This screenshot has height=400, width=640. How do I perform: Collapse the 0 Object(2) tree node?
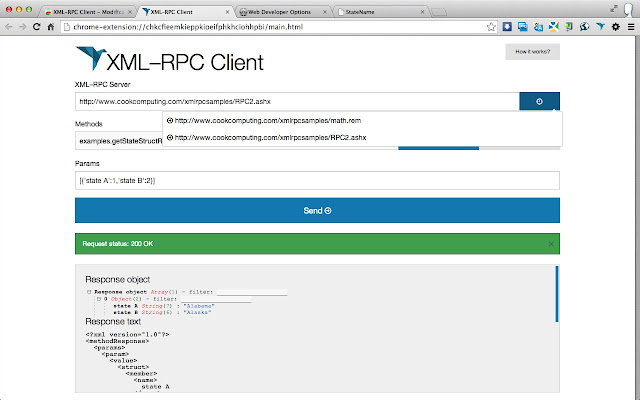98,299
